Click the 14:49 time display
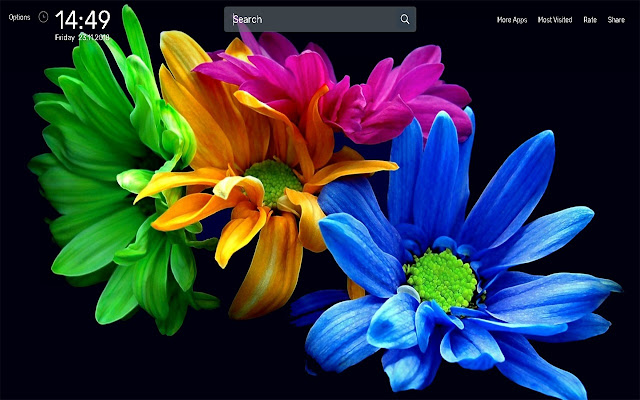The image size is (640, 400). pos(82,20)
